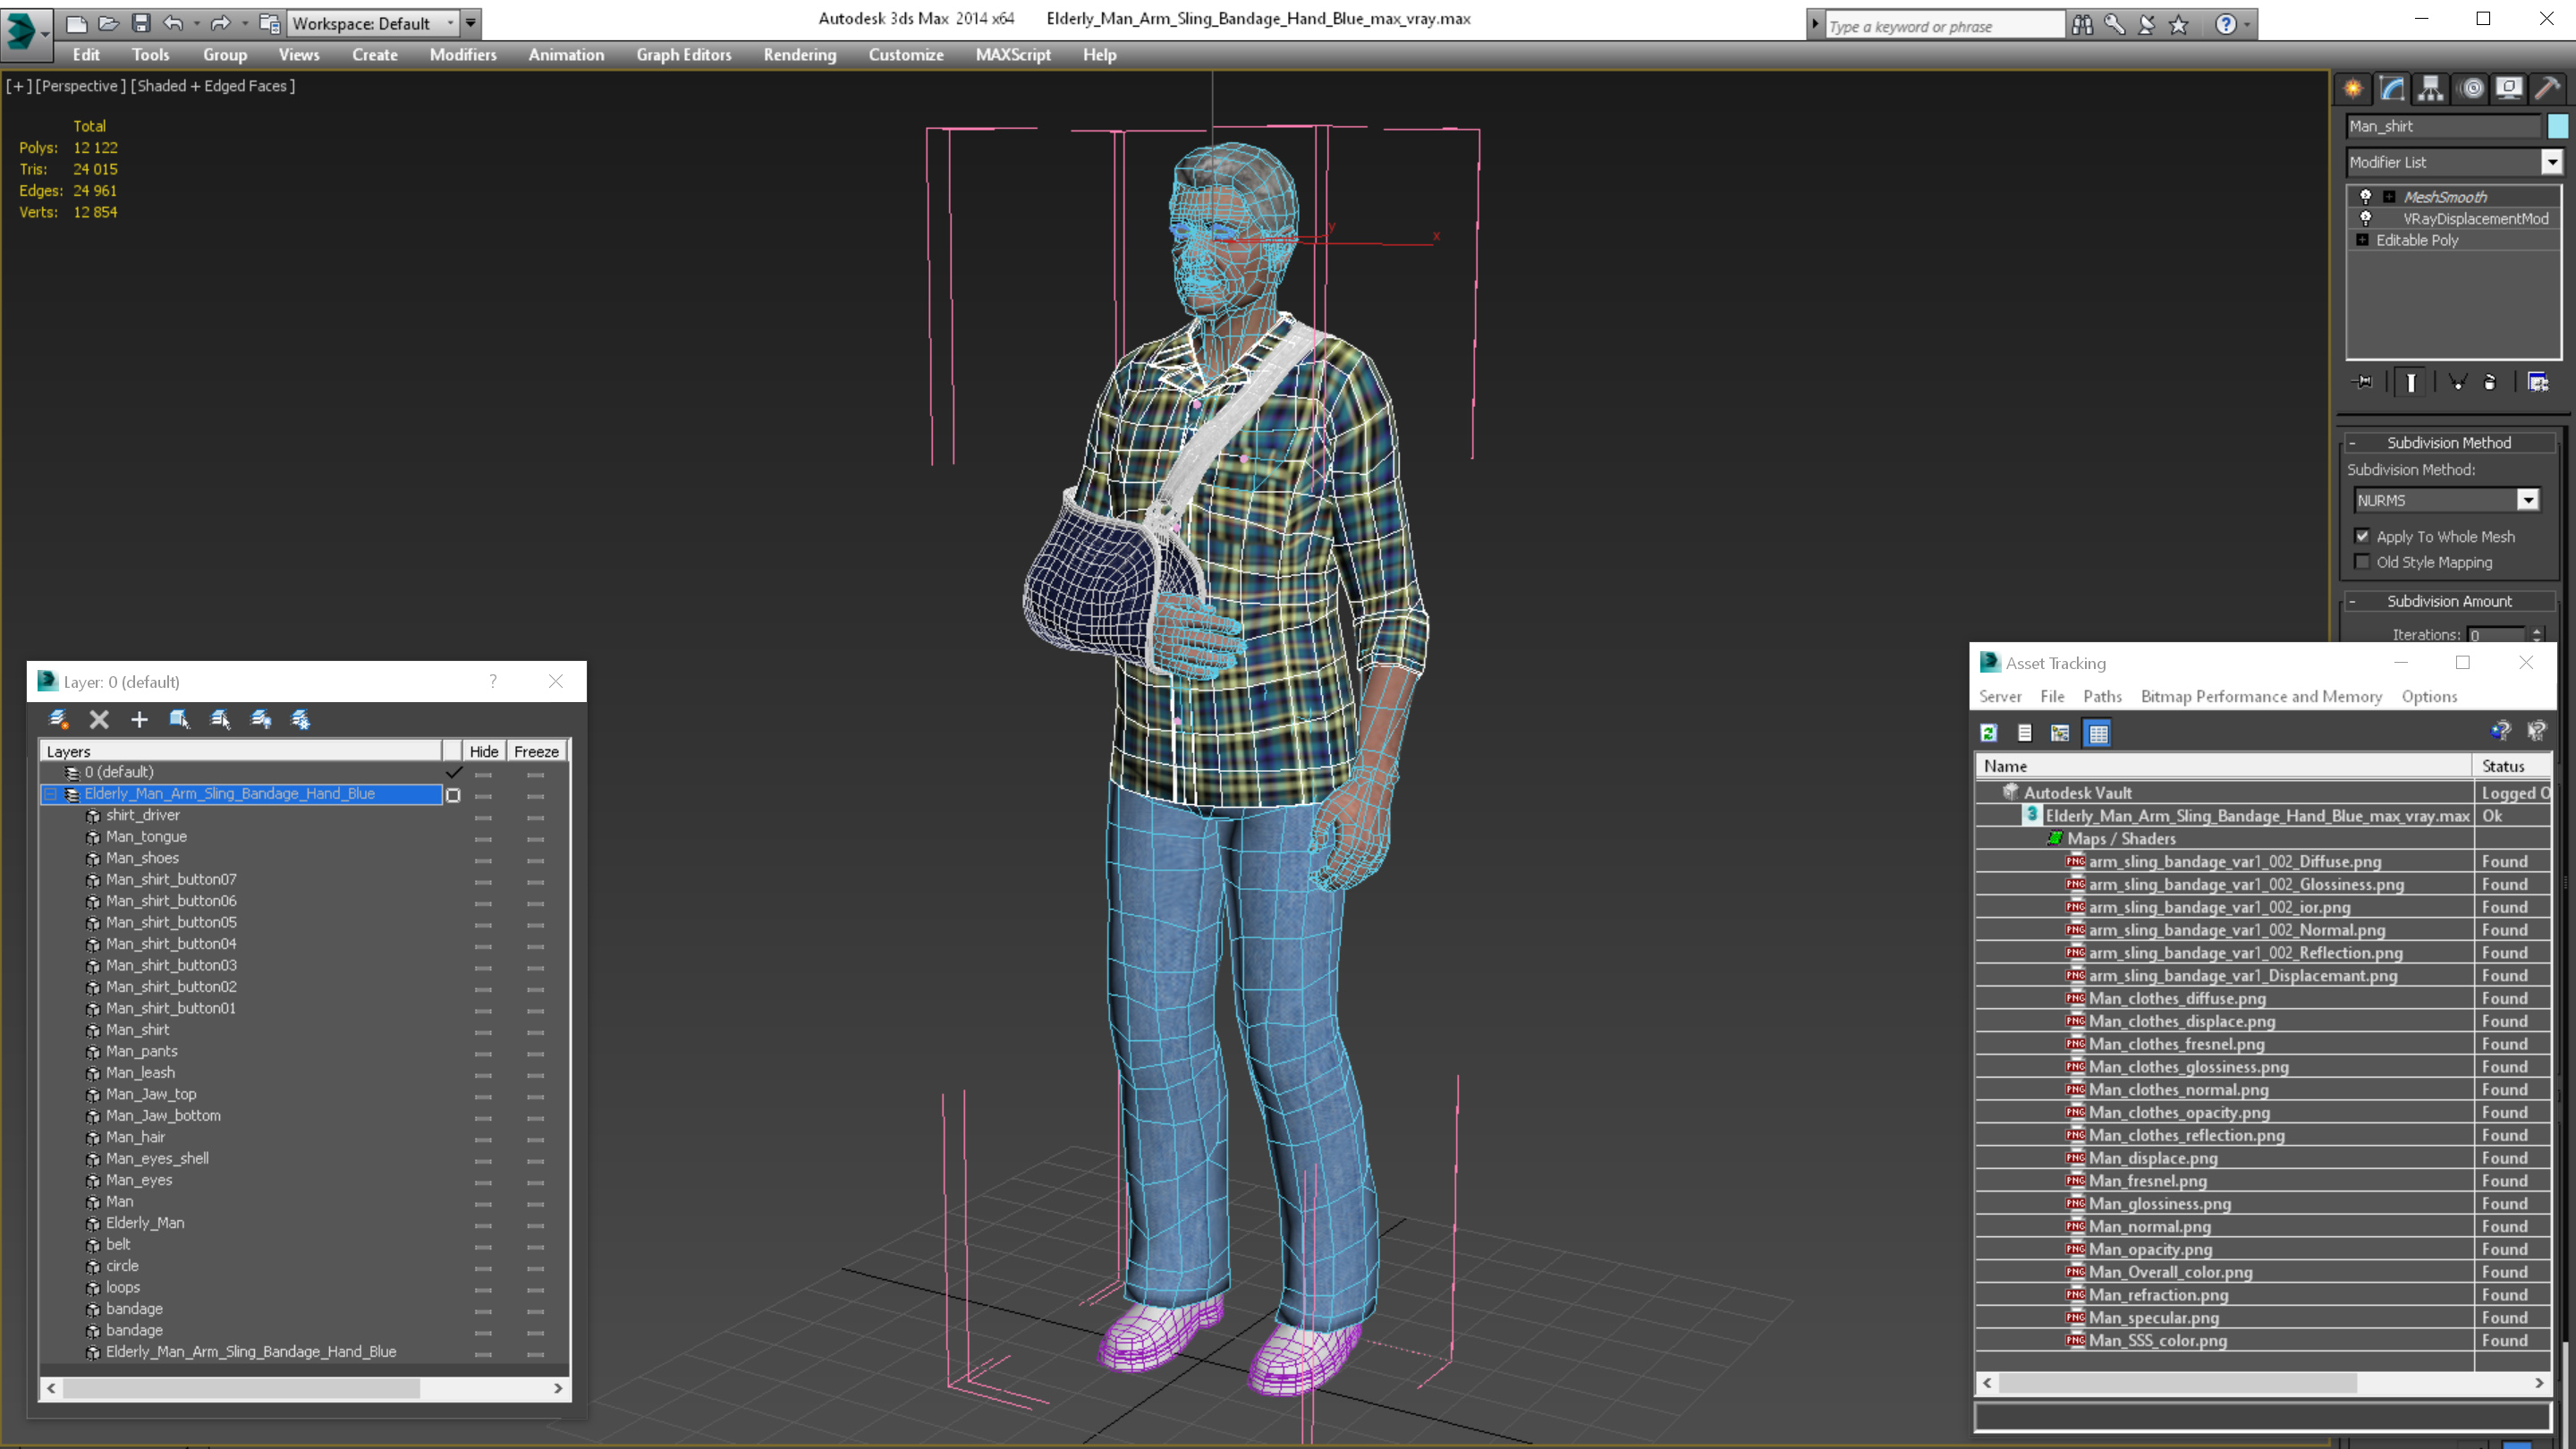The image size is (2576, 1449).
Task: Open the Graph Editors menu
Action: (683, 55)
